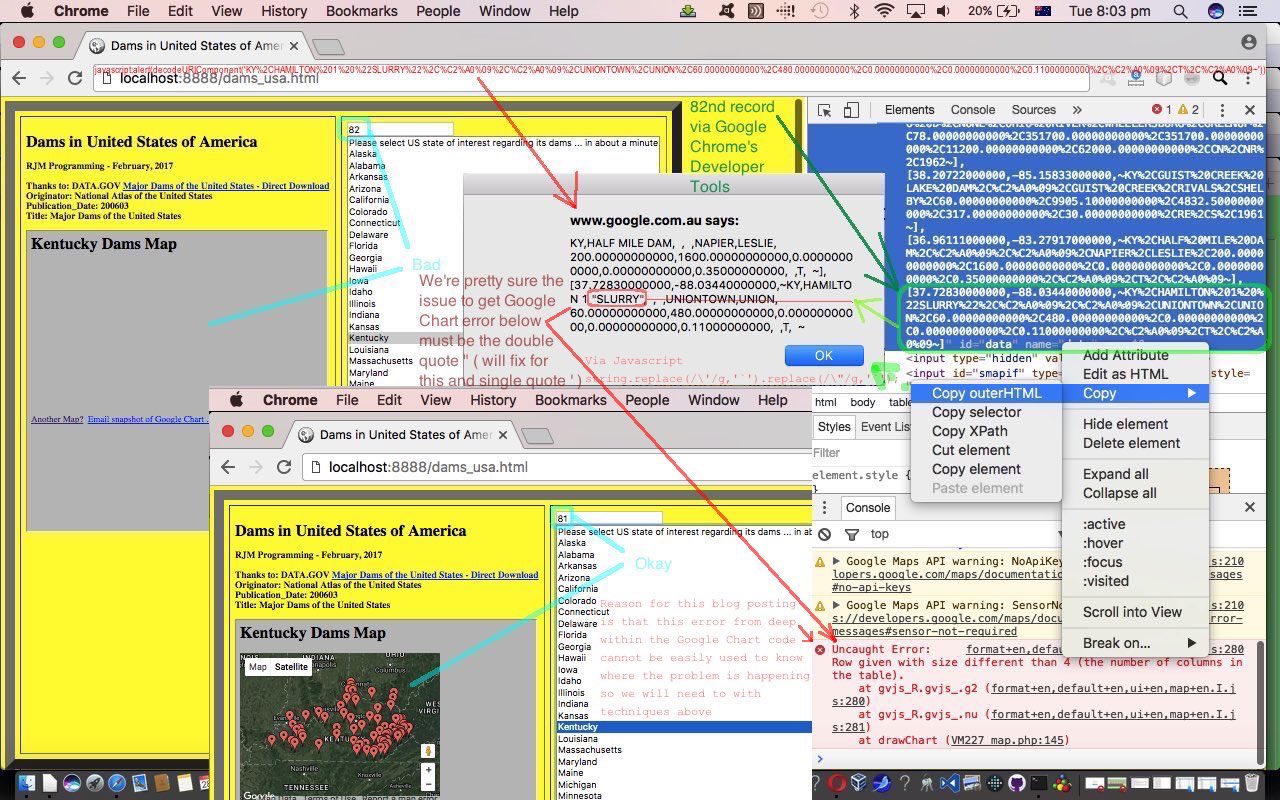Viewport: 1280px width, 800px height.
Task: Open the Copy submenu in context menu
Action: (1138, 393)
